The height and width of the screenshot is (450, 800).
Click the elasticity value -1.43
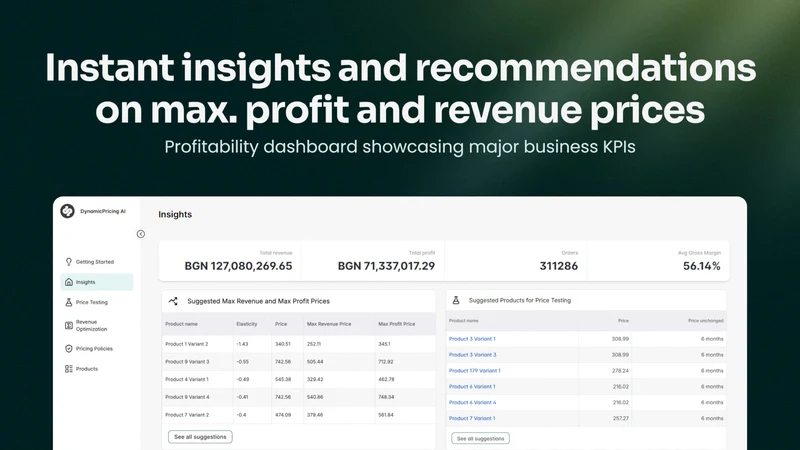(242, 344)
